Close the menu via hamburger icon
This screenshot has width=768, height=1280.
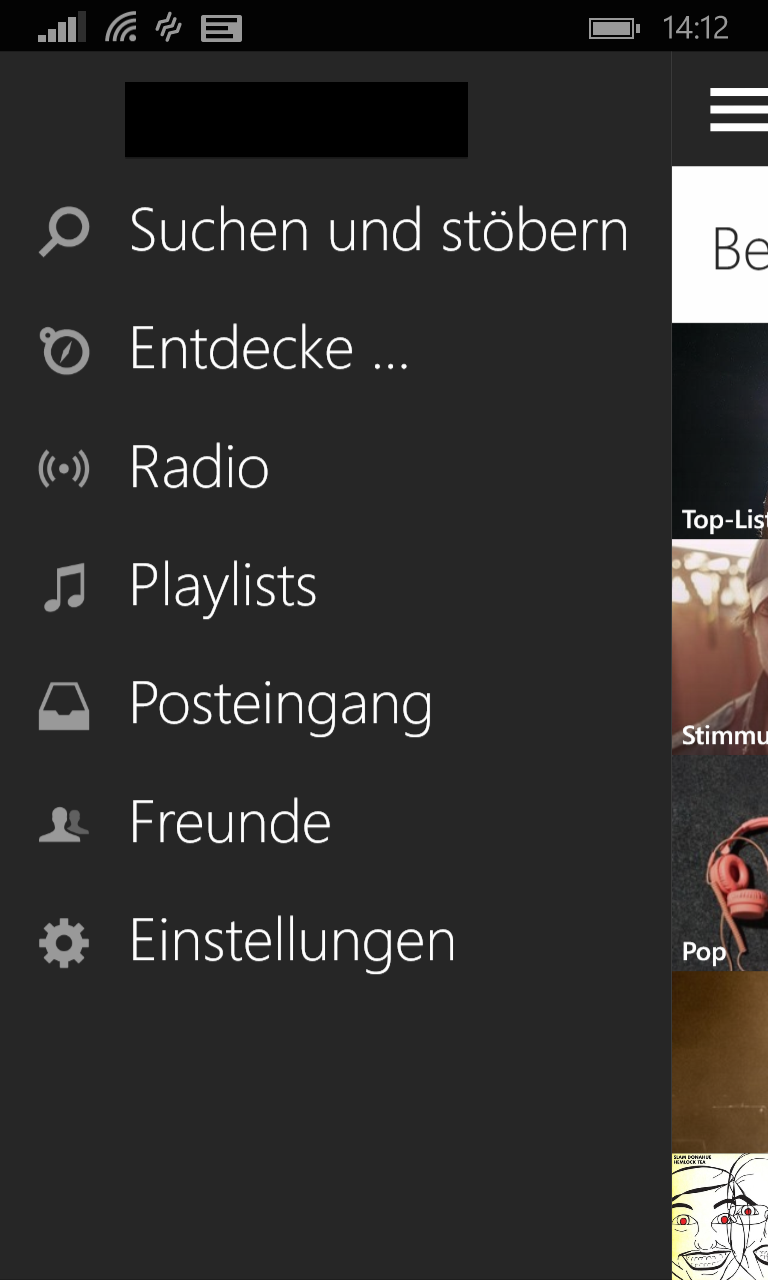click(x=738, y=109)
